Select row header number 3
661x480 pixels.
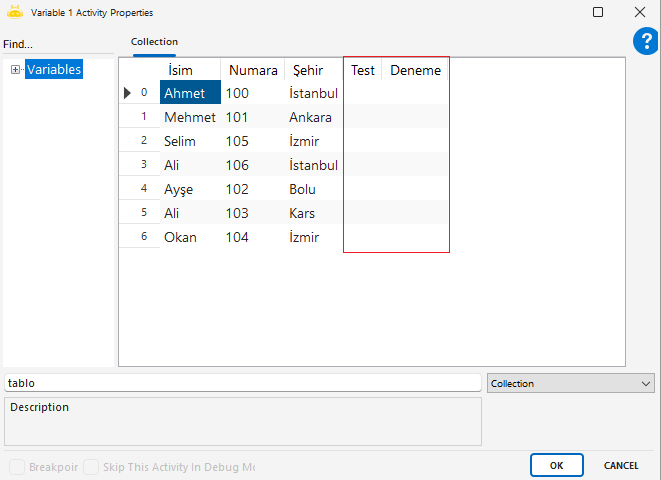point(143,164)
